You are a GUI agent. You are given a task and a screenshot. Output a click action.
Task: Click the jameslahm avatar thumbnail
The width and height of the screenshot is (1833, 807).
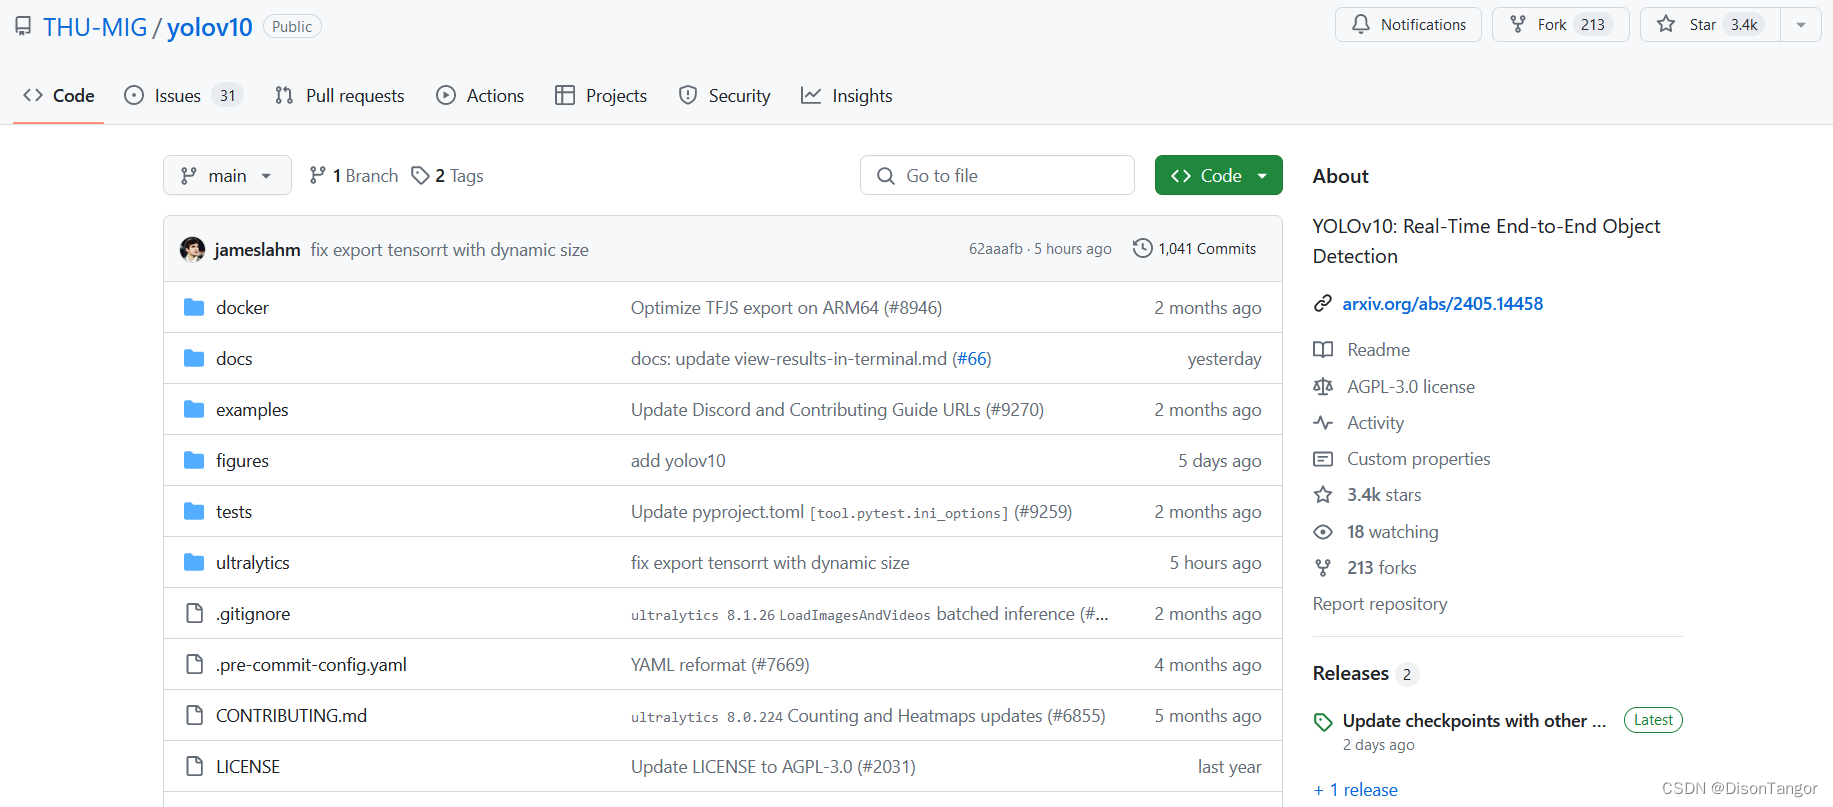(192, 249)
